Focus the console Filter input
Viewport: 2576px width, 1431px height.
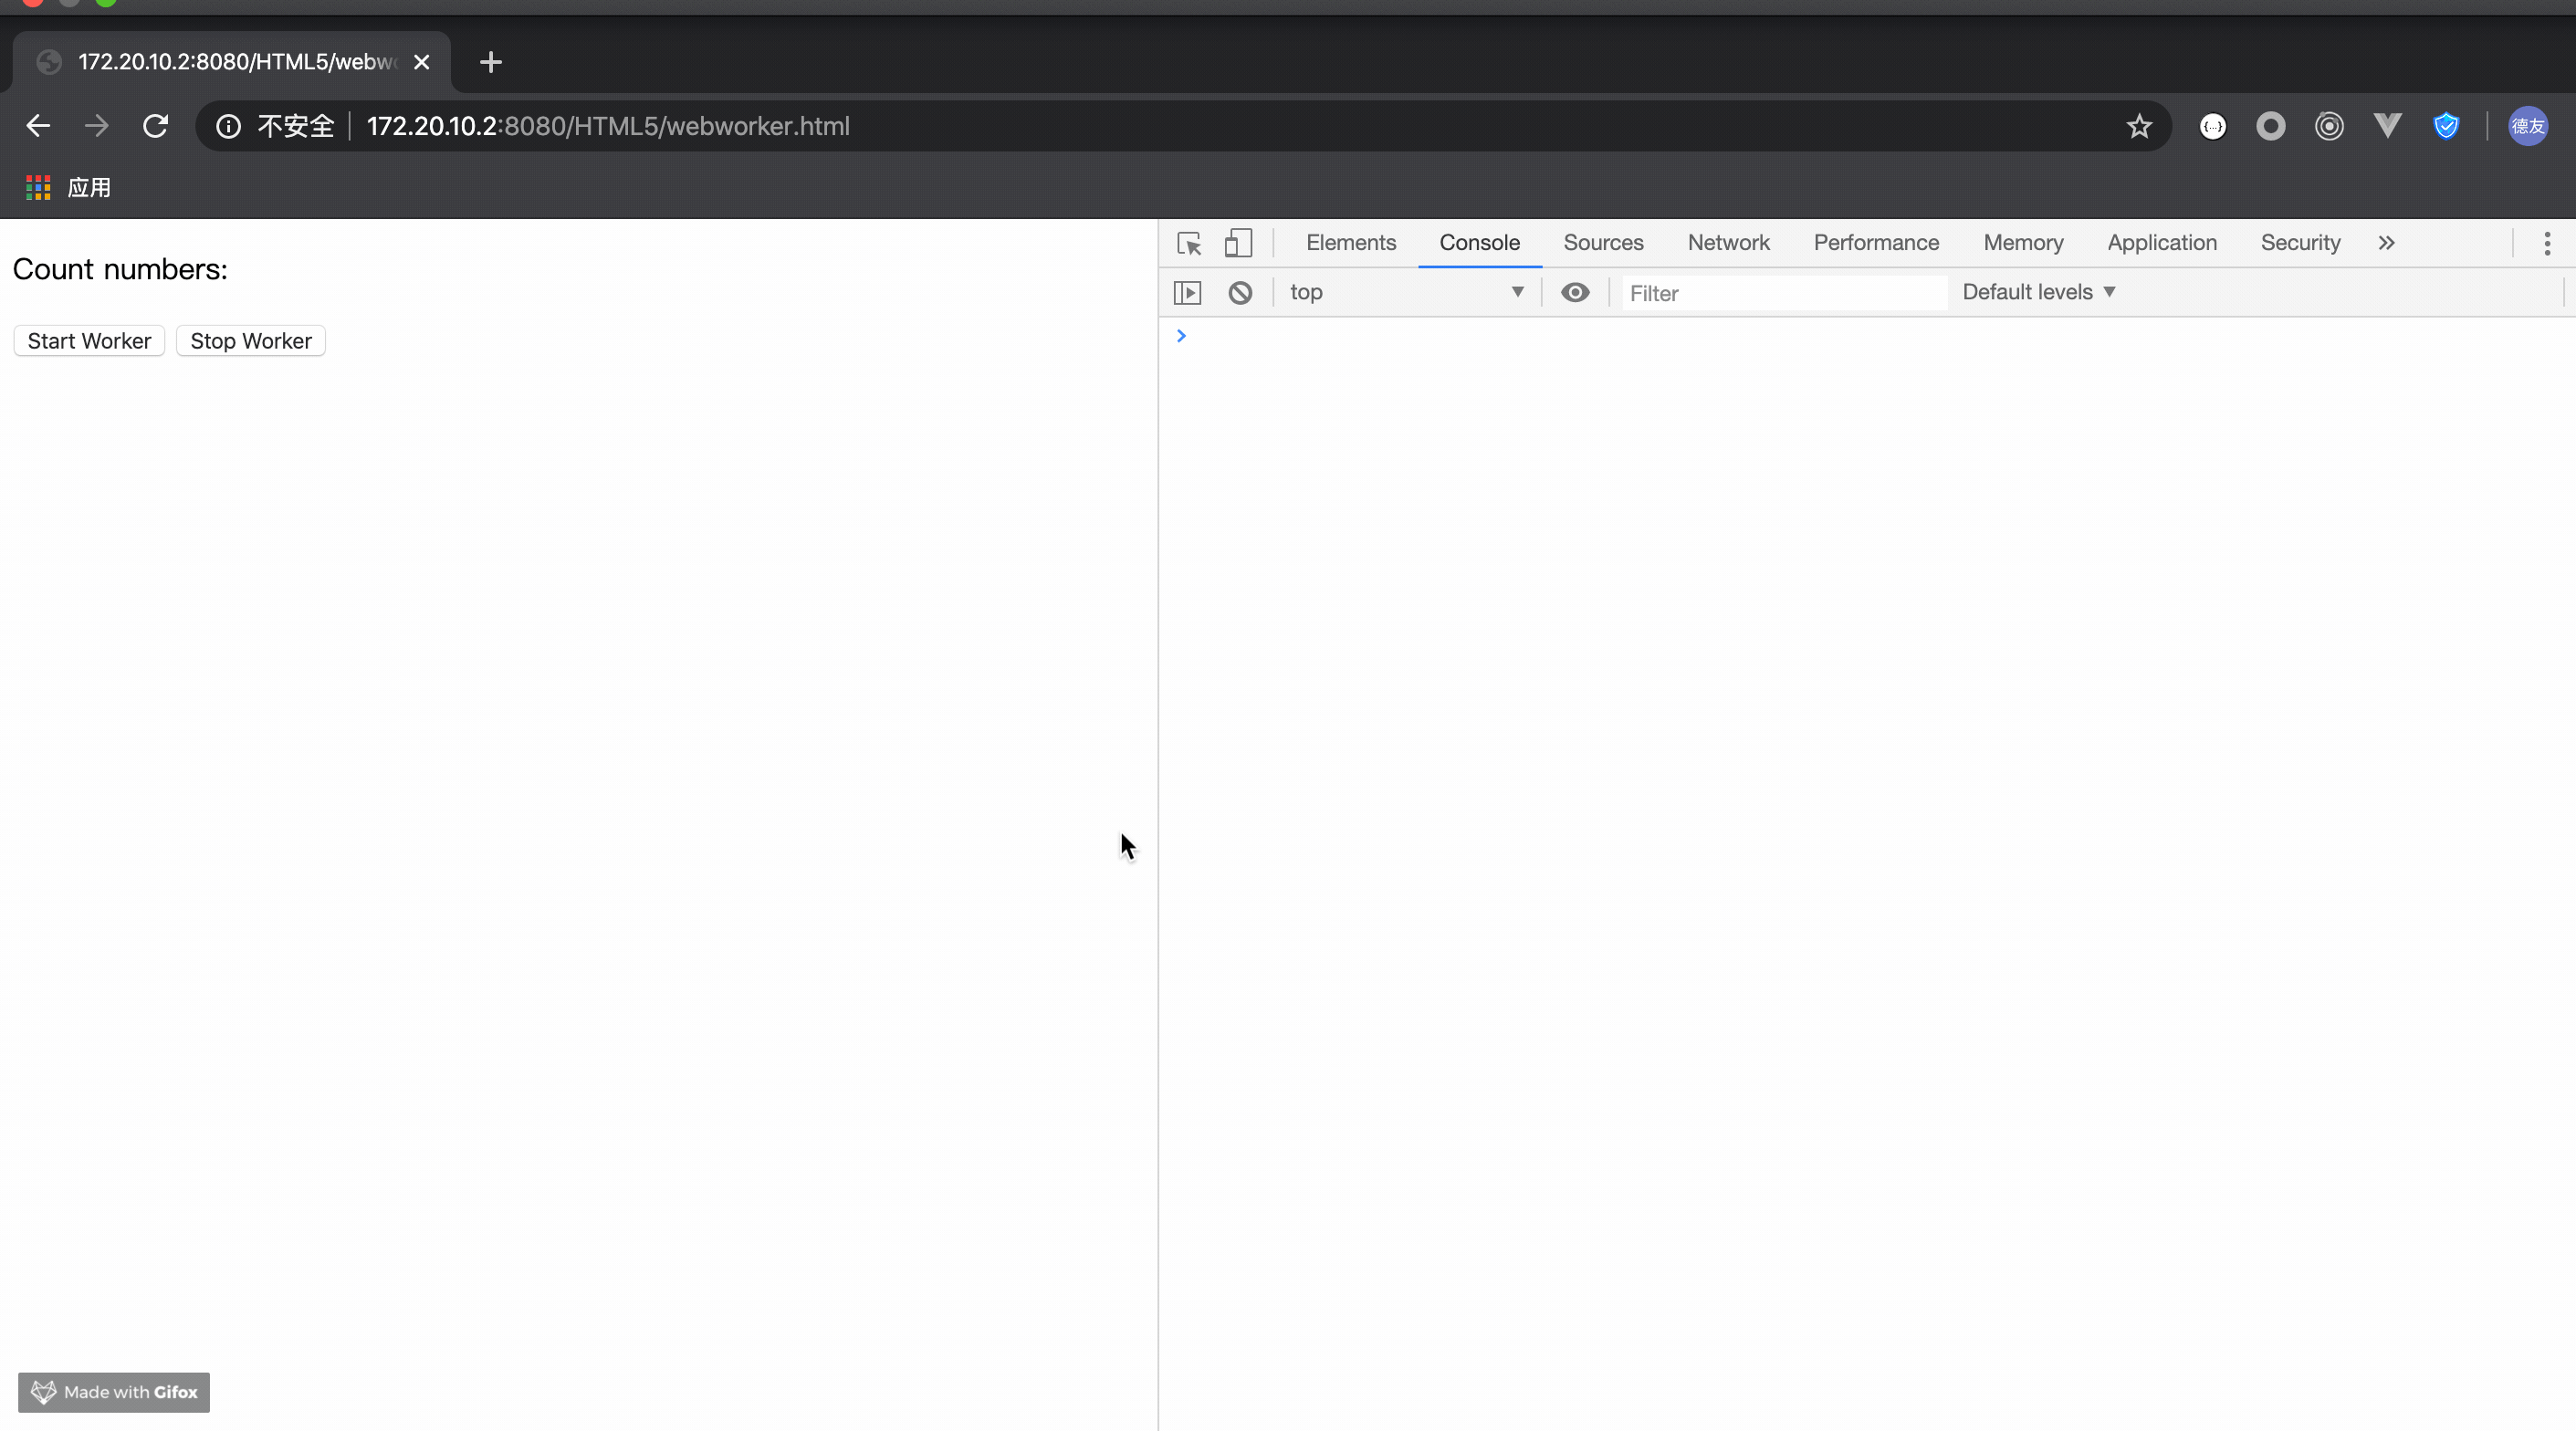[1784, 294]
